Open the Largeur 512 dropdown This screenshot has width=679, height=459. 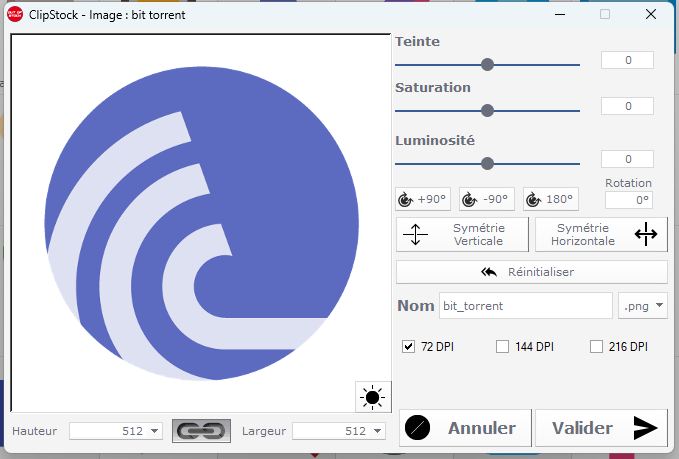point(339,431)
